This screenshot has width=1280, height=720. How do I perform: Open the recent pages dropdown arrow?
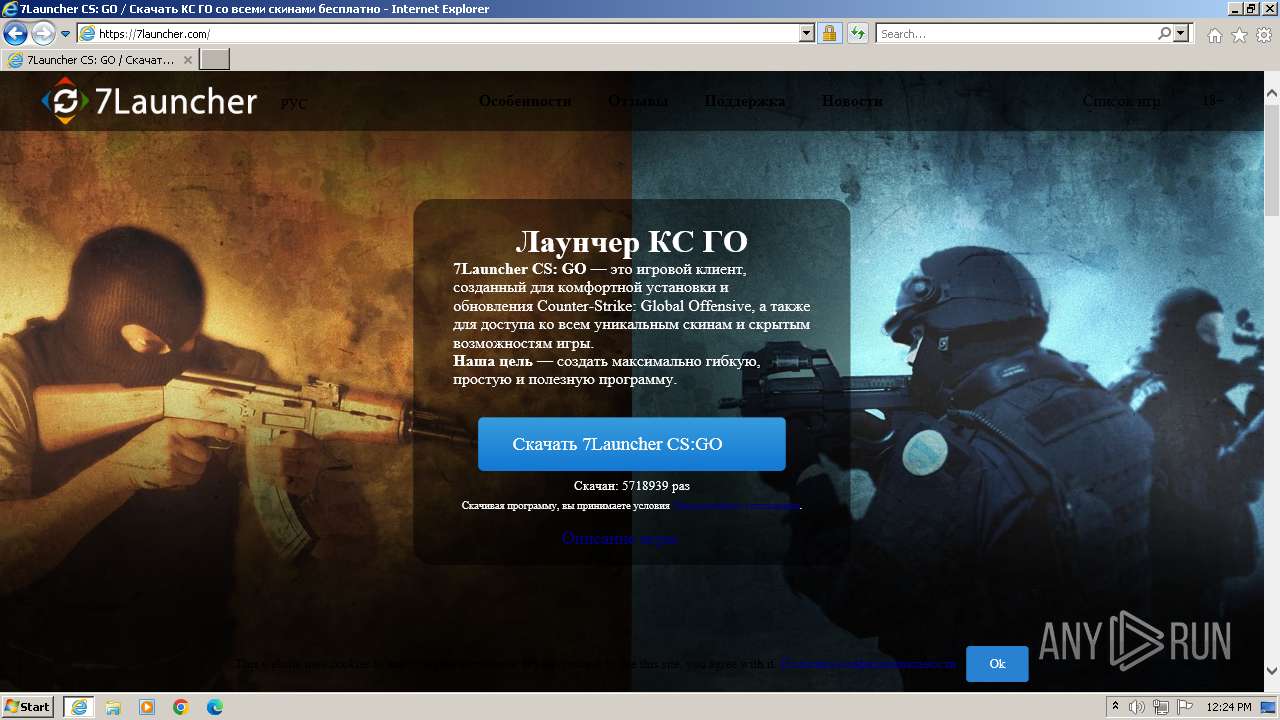coord(66,34)
